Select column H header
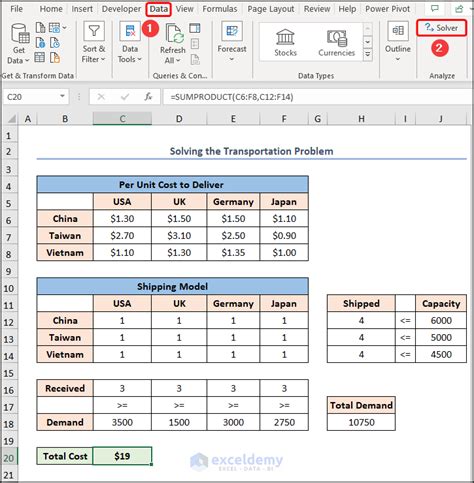Image resolution: width=474 pixels, height=483 pixels. [x=361, y=119]
